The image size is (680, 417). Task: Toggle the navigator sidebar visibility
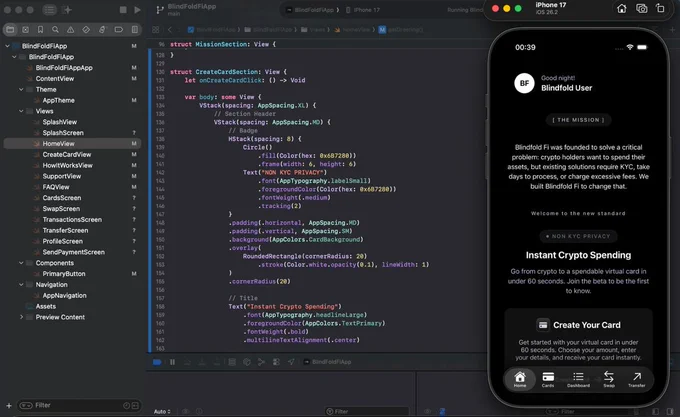(x=49, y=10)
